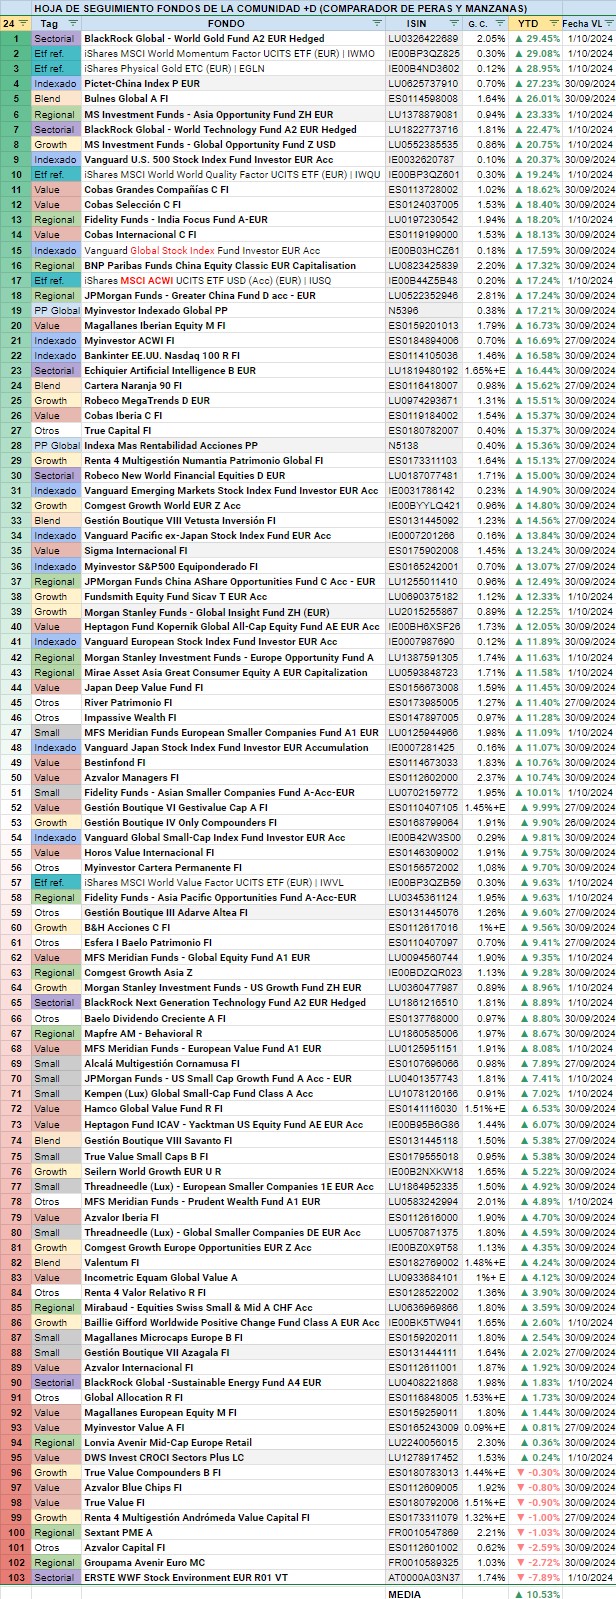Select 'Azvalor Managers FI' fund cell
Viewport: 616px width, 1599px height.
[232, 777]
